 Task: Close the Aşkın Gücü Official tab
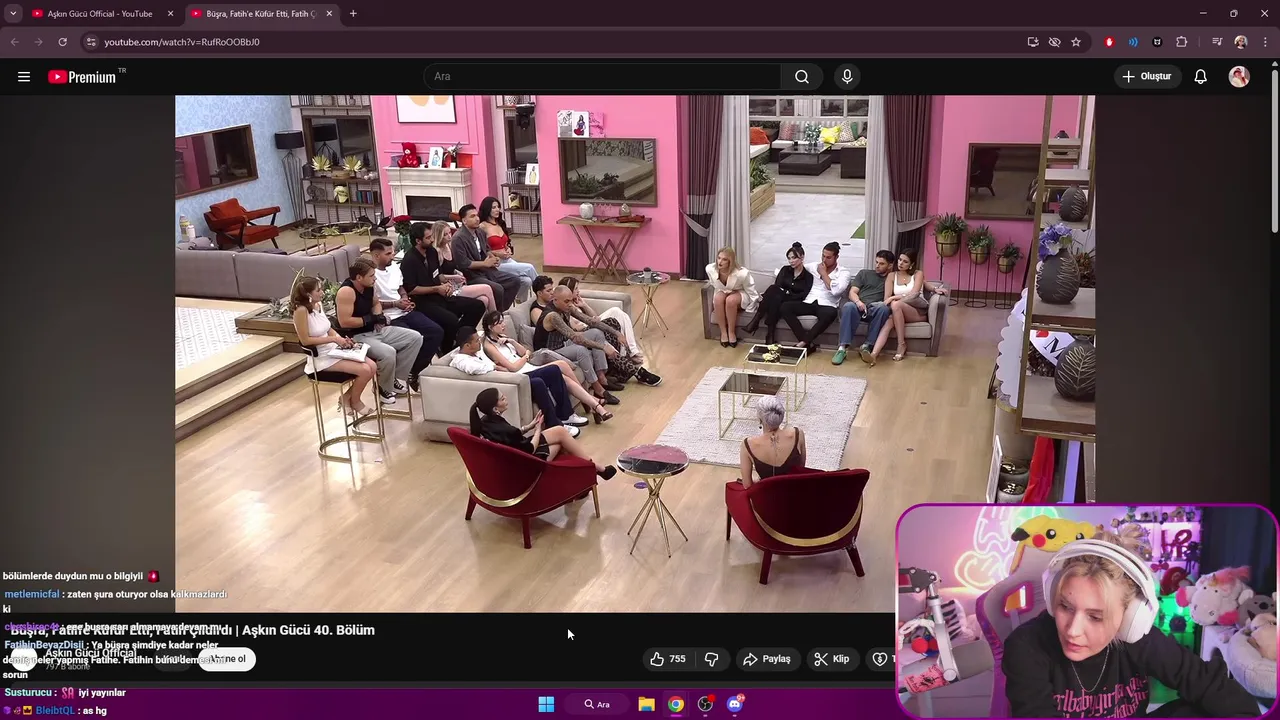(170, 14)
